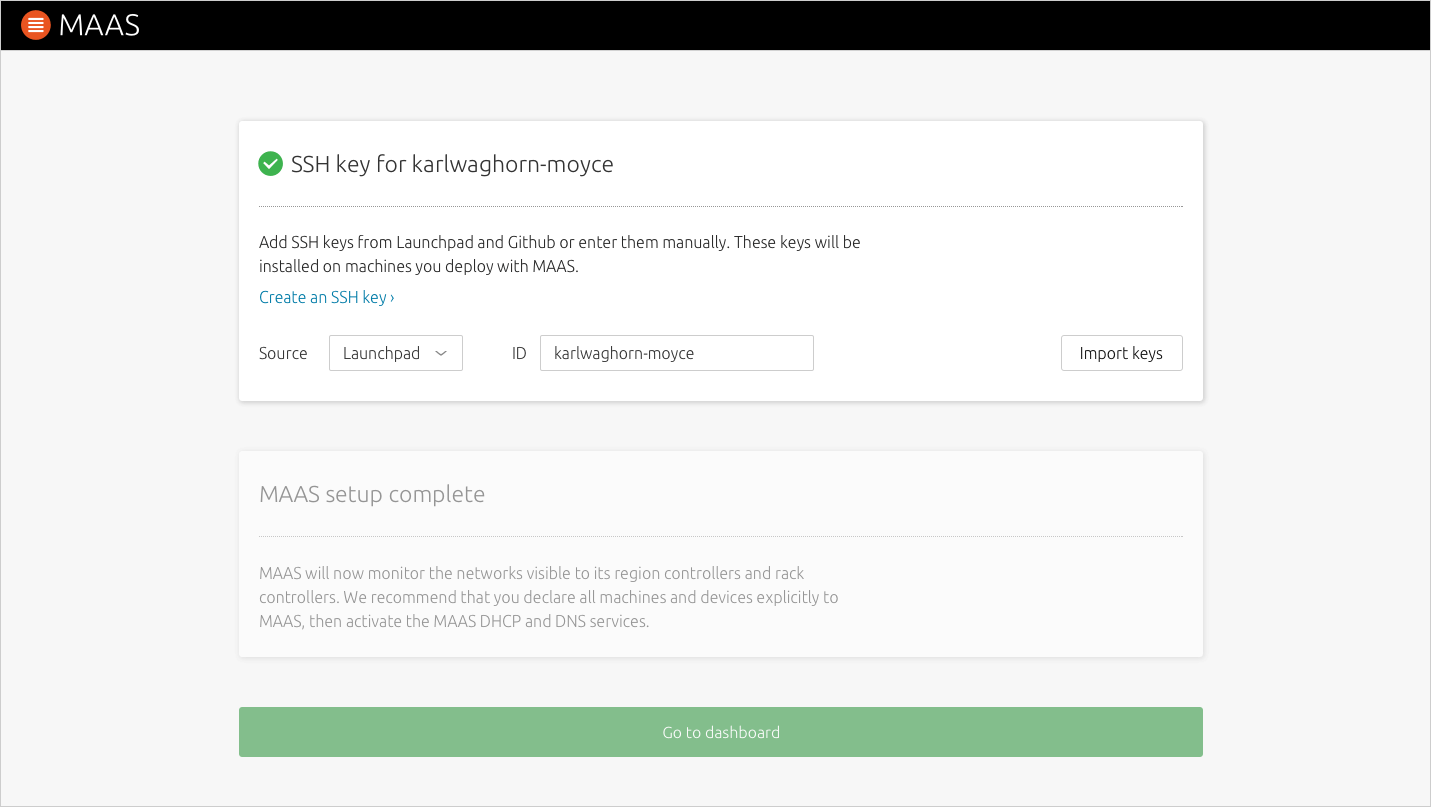1431x807 pixels.
Task: Click the MAAS setup complete heading
Action: pyautogui.click(x=372, y=494)
